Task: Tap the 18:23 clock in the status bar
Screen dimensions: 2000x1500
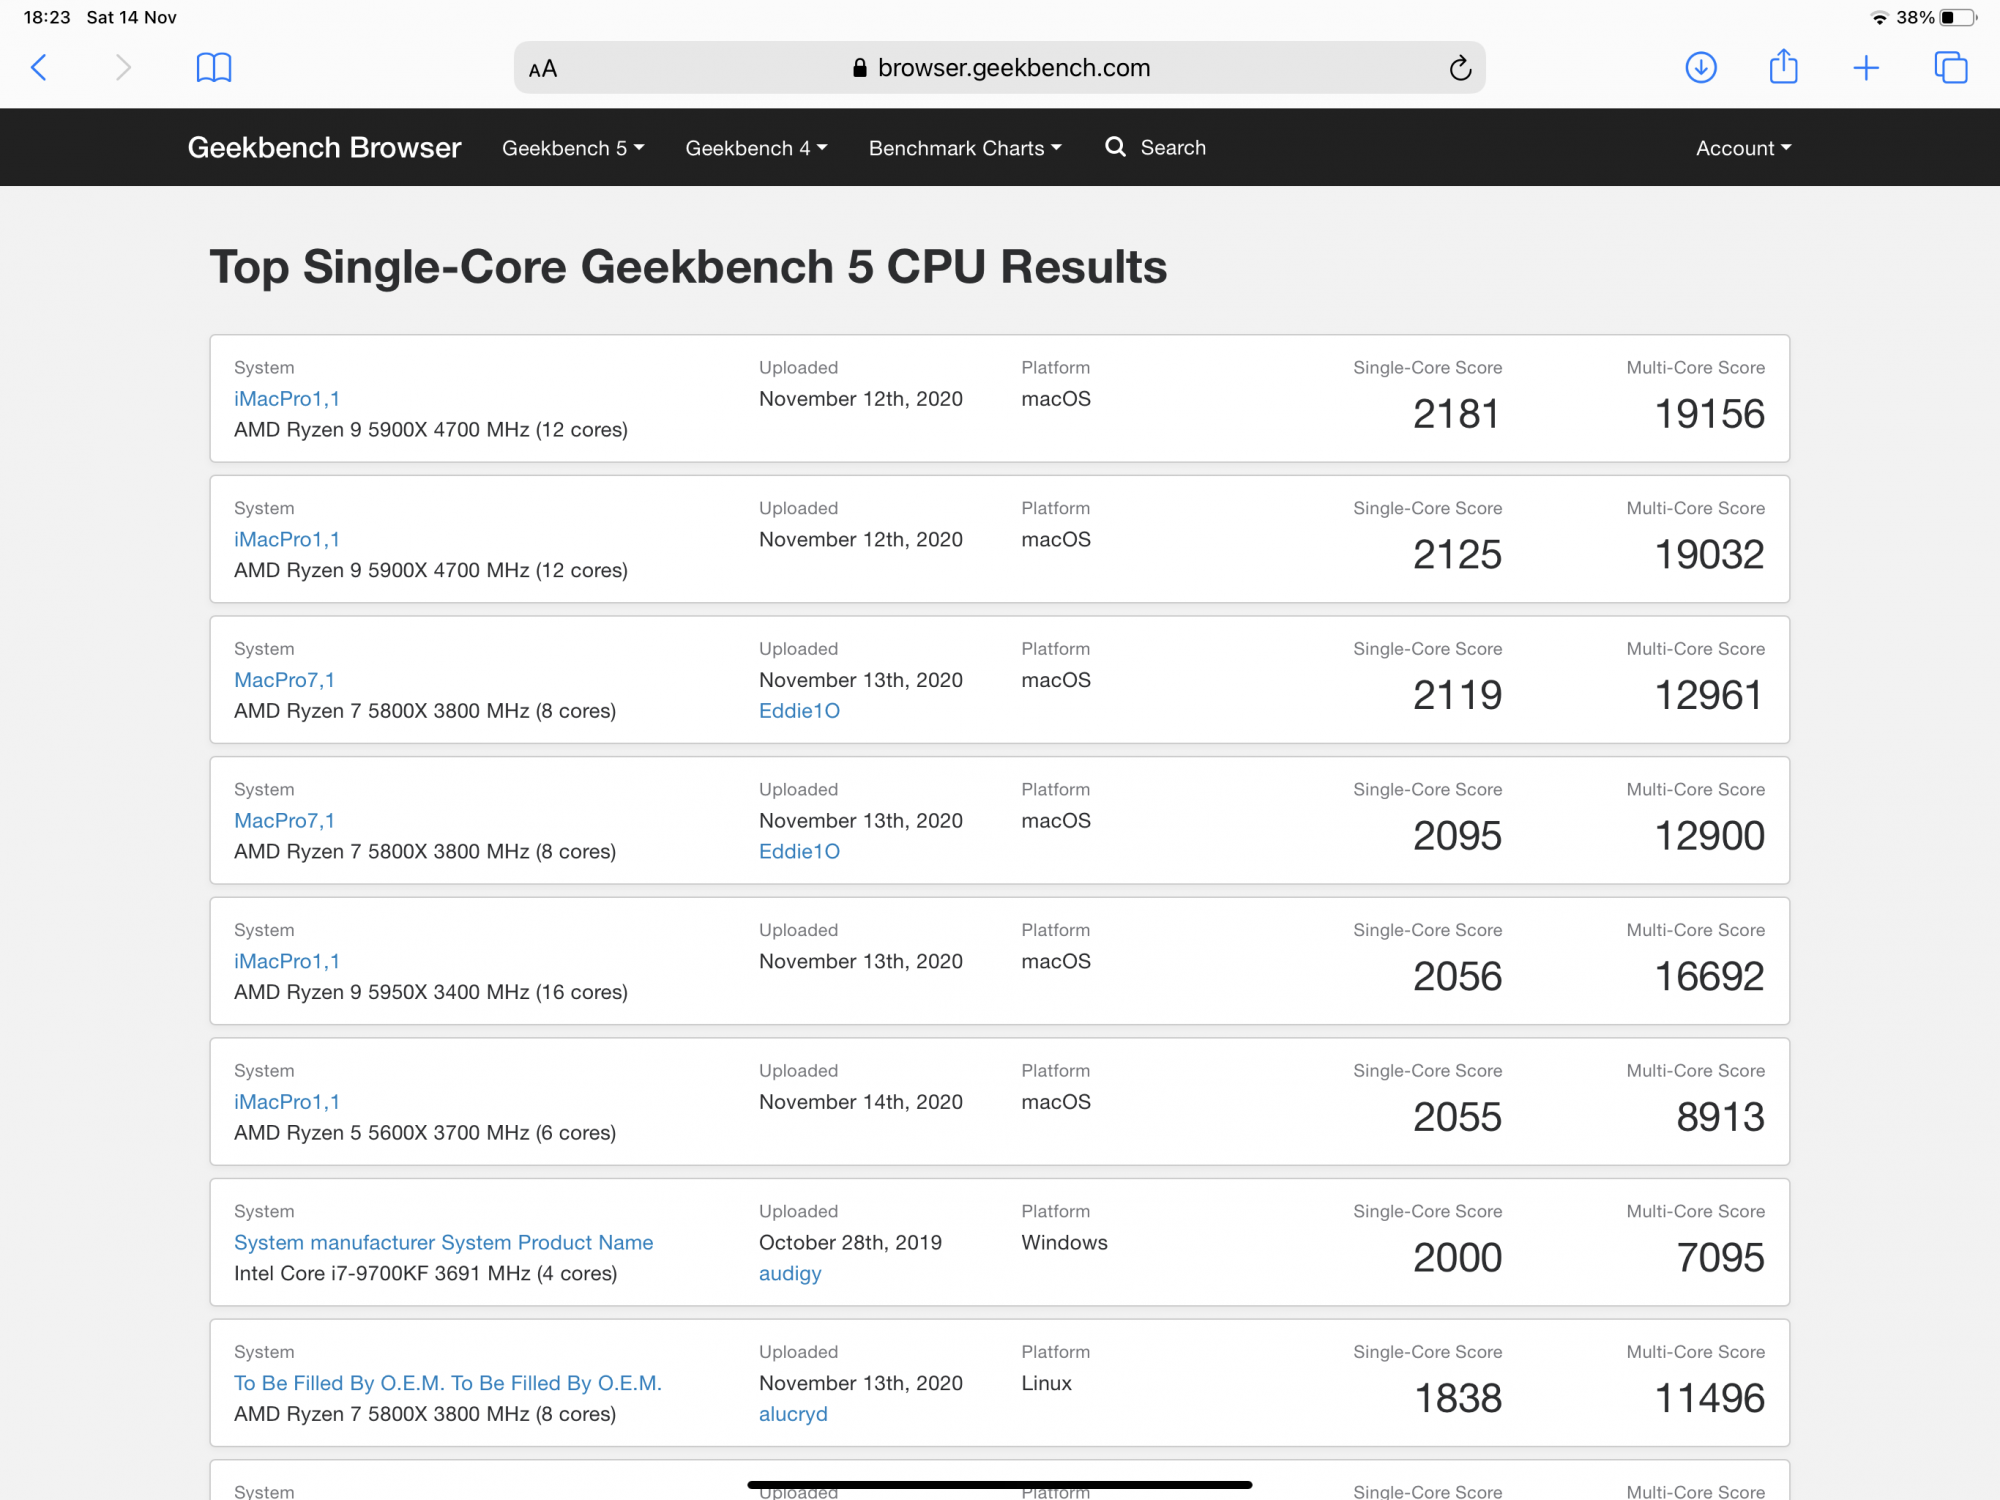Action: click(x=47, y=18)
